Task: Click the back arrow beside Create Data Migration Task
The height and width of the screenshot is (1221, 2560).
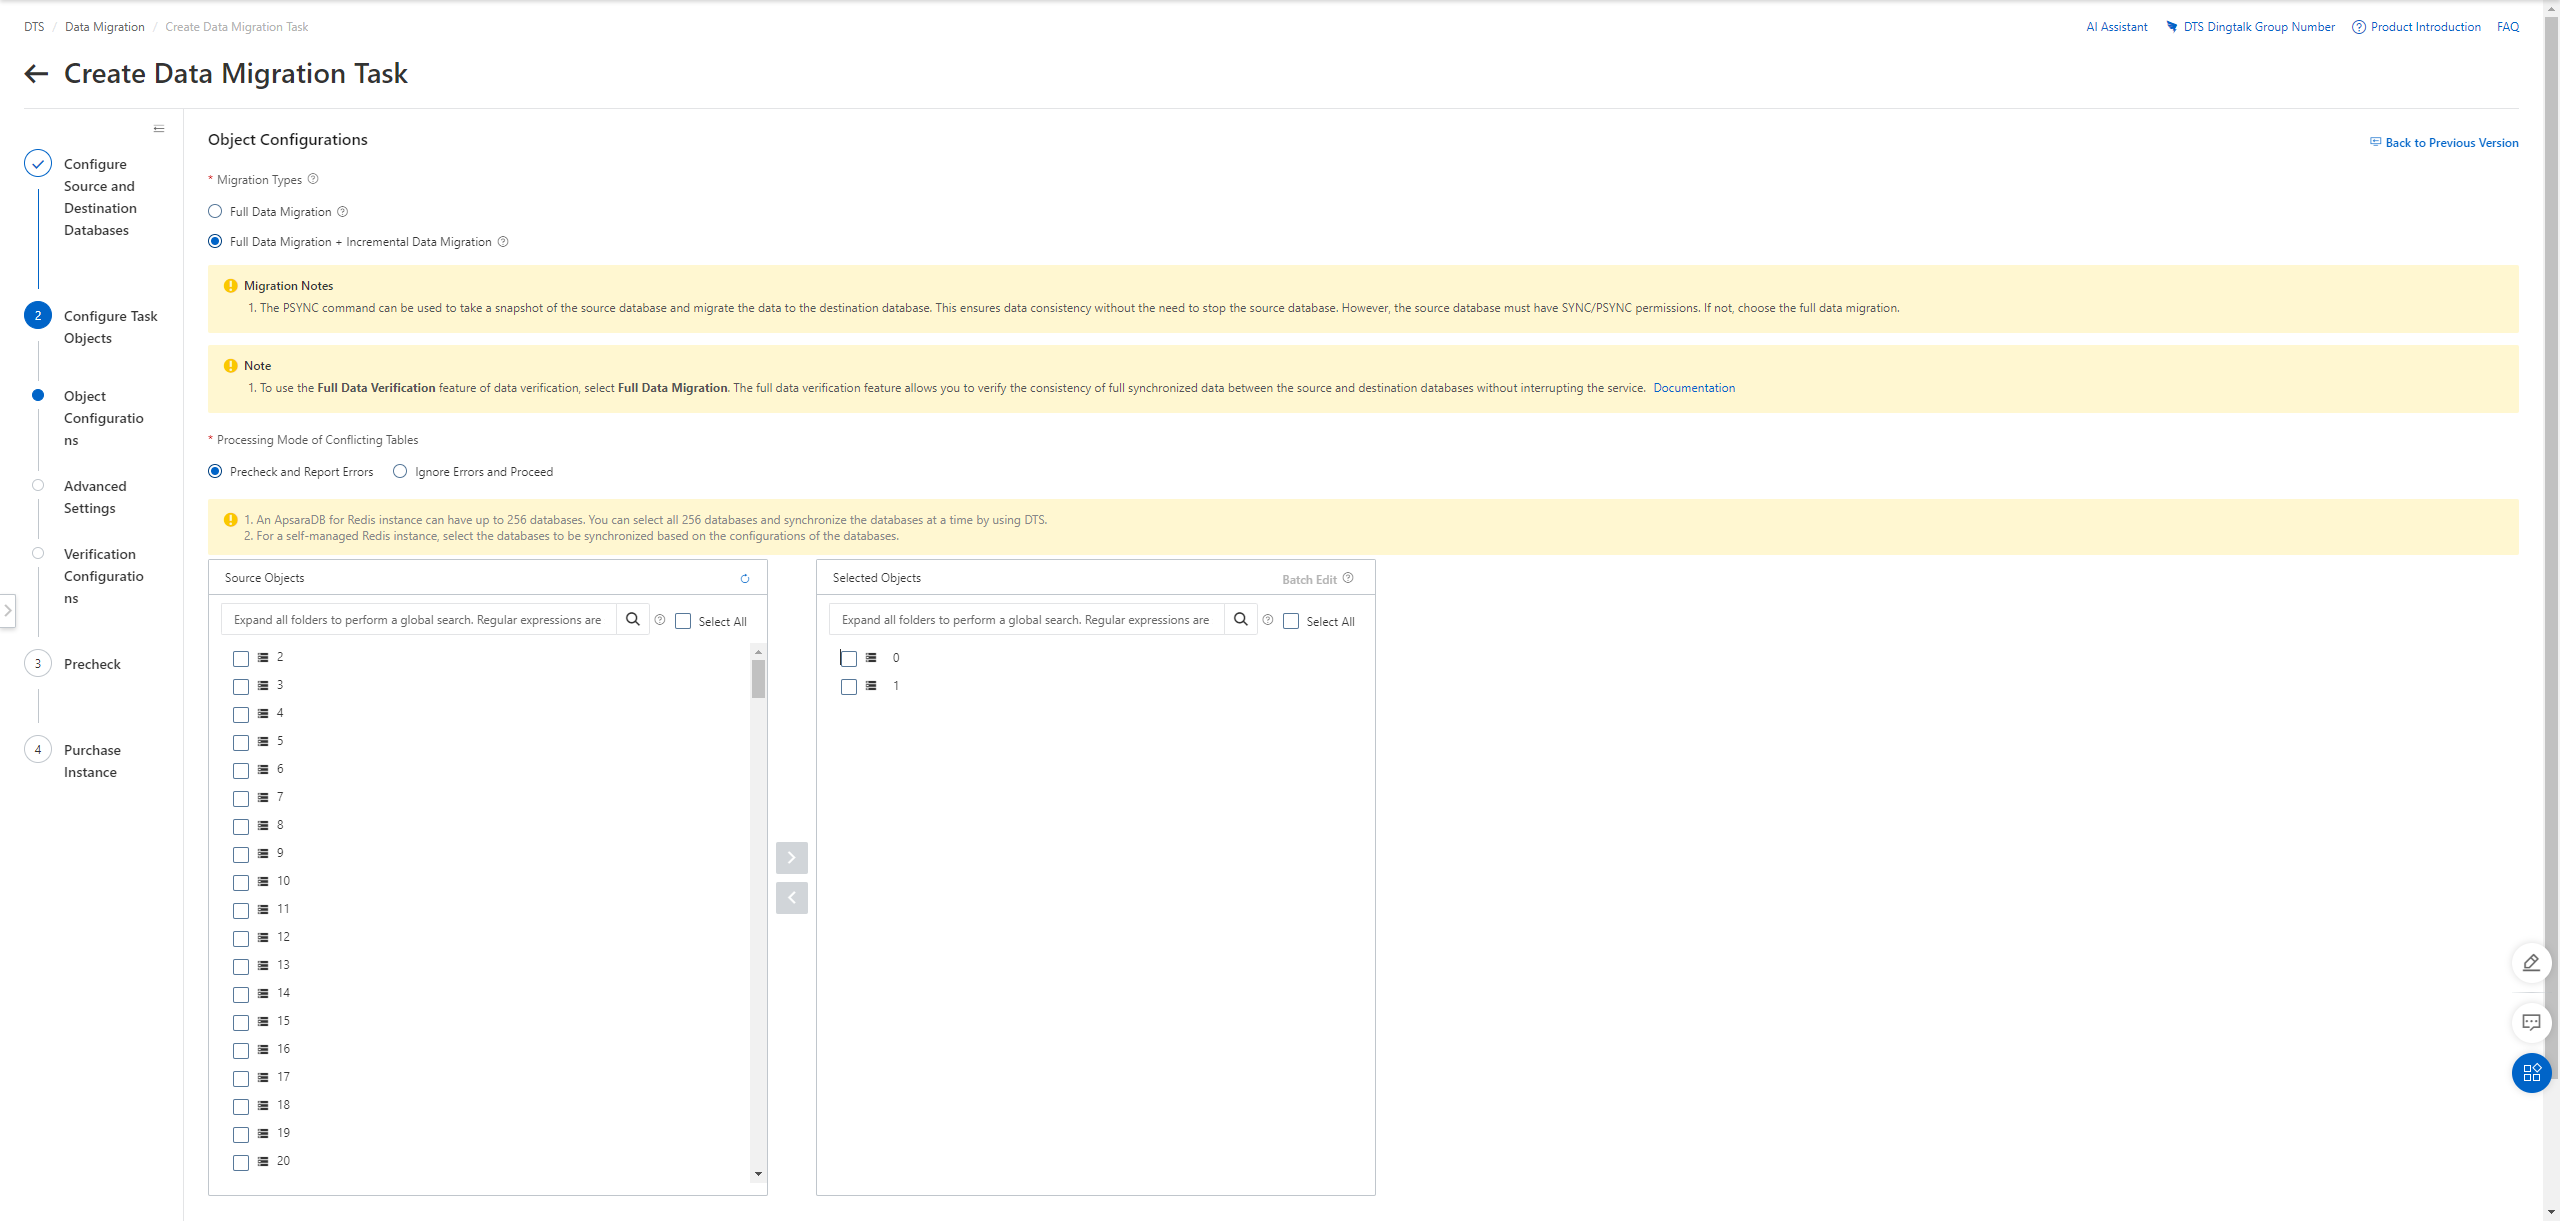Action: pyautogui.click(x=36, y=74)
